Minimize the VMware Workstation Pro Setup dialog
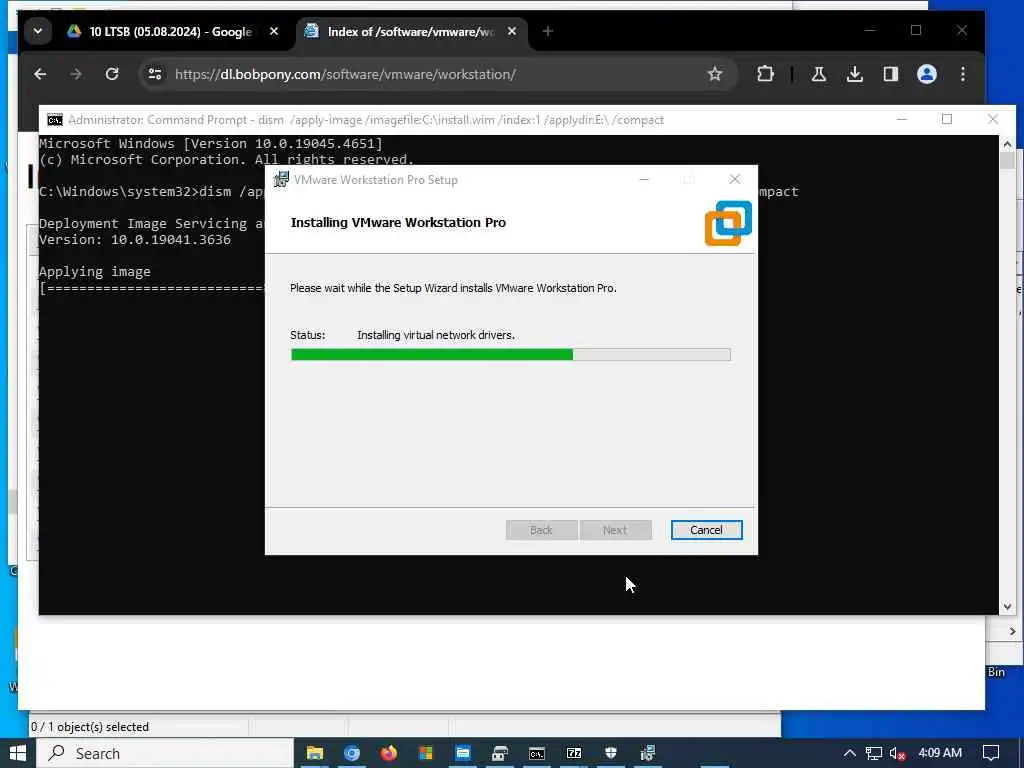This screenshot has width=1024, height=768. pos(644,180)
